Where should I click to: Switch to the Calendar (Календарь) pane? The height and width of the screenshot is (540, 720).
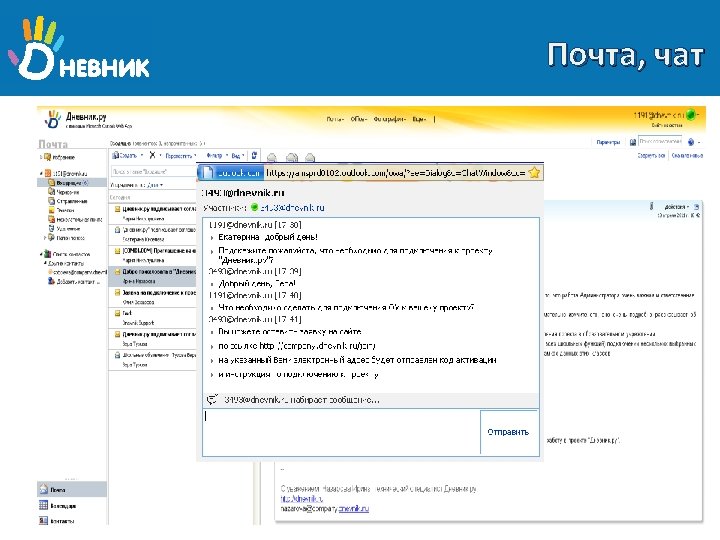72,506
